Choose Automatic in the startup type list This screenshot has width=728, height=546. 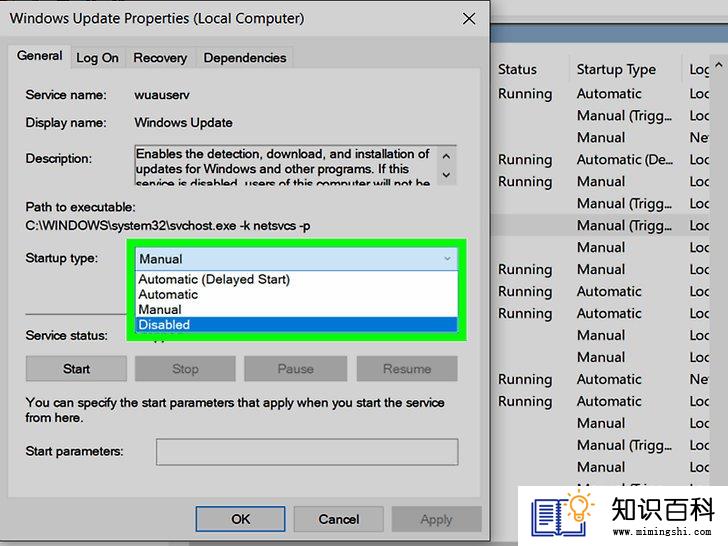tap(297, 295)
